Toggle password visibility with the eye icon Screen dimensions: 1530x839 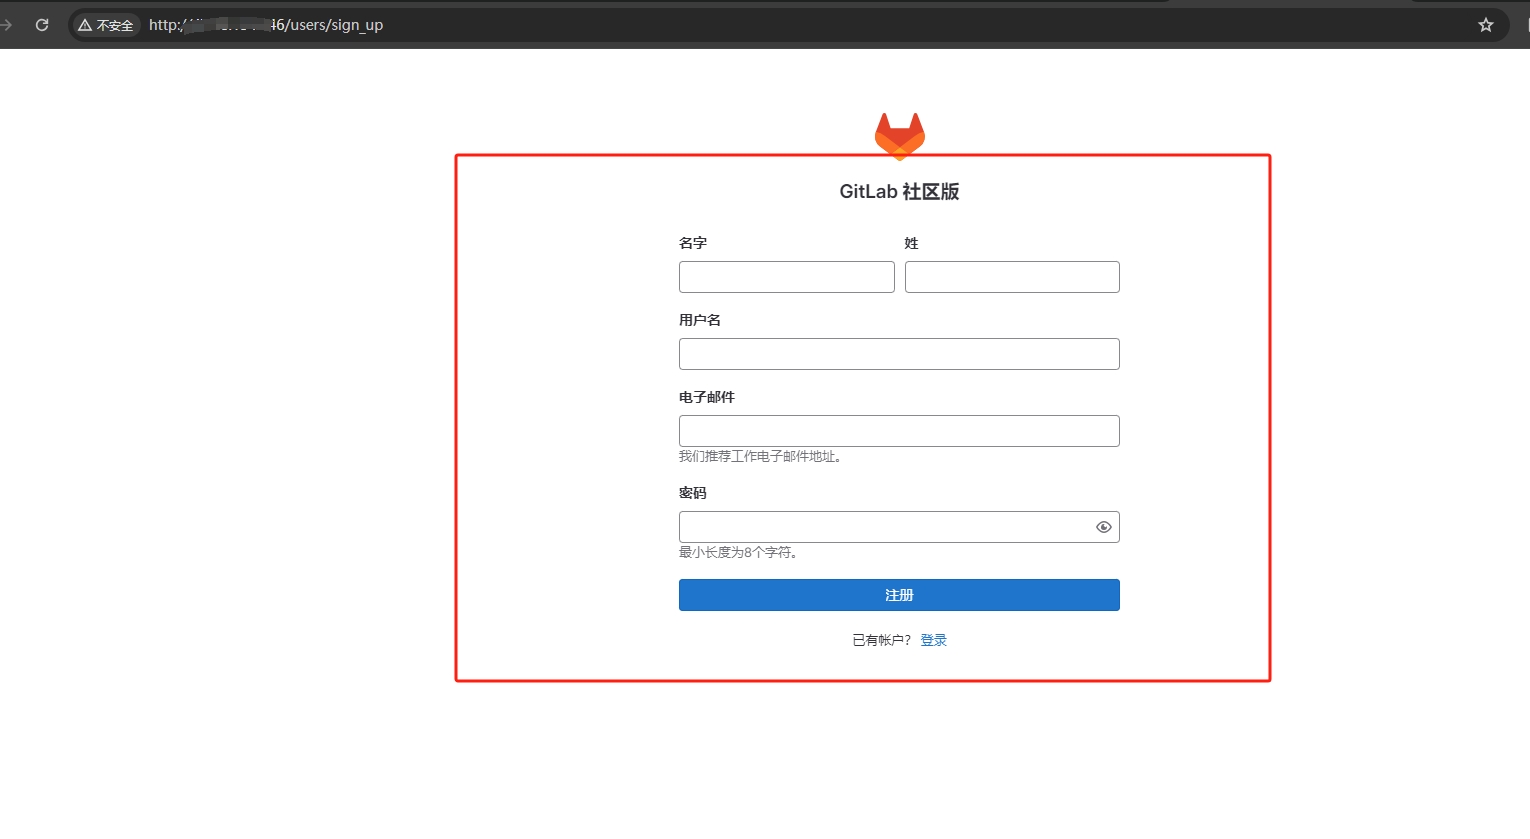pyautogui.click(x=1104, y=527)
